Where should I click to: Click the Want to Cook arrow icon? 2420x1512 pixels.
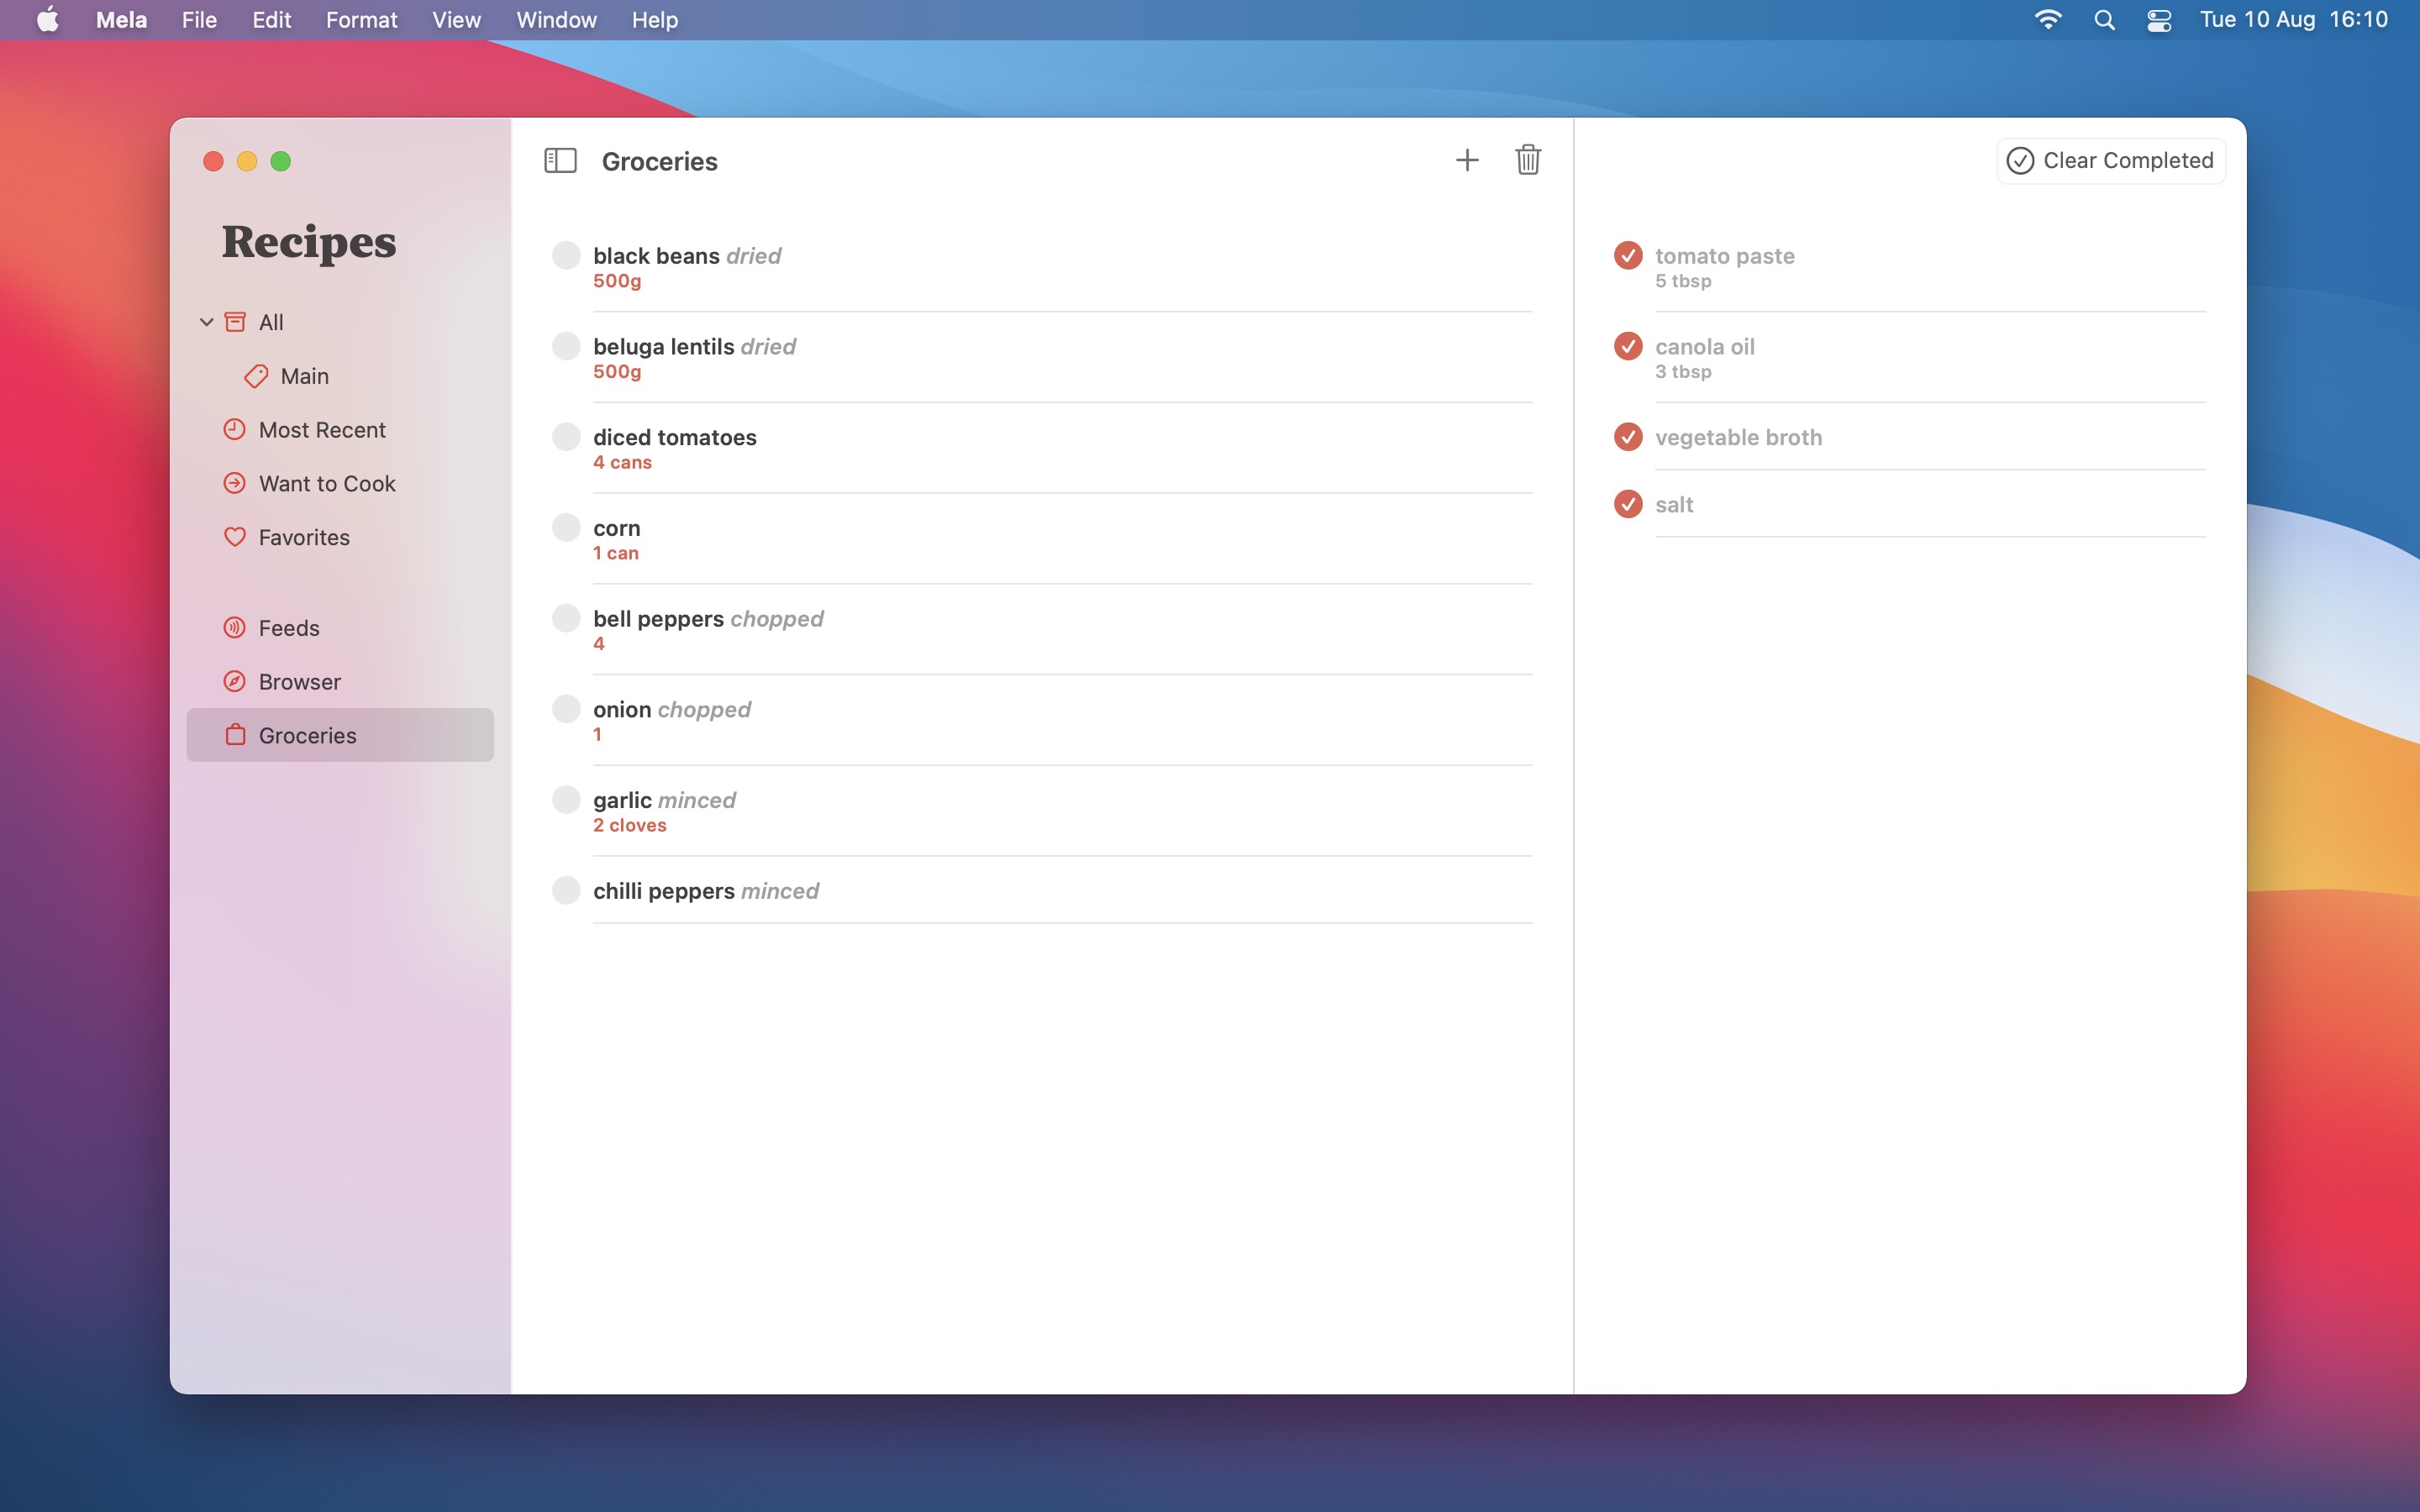click(x=235, y=484)
